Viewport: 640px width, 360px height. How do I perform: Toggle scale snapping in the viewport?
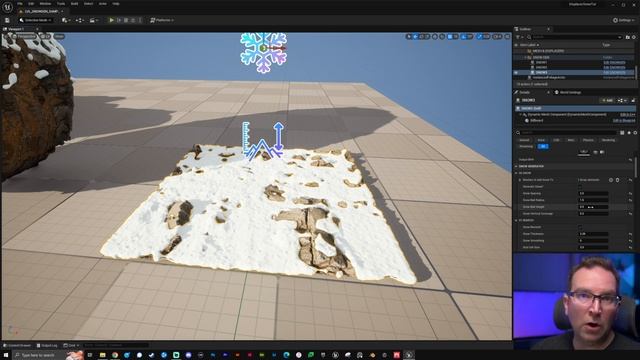(480, 37)
